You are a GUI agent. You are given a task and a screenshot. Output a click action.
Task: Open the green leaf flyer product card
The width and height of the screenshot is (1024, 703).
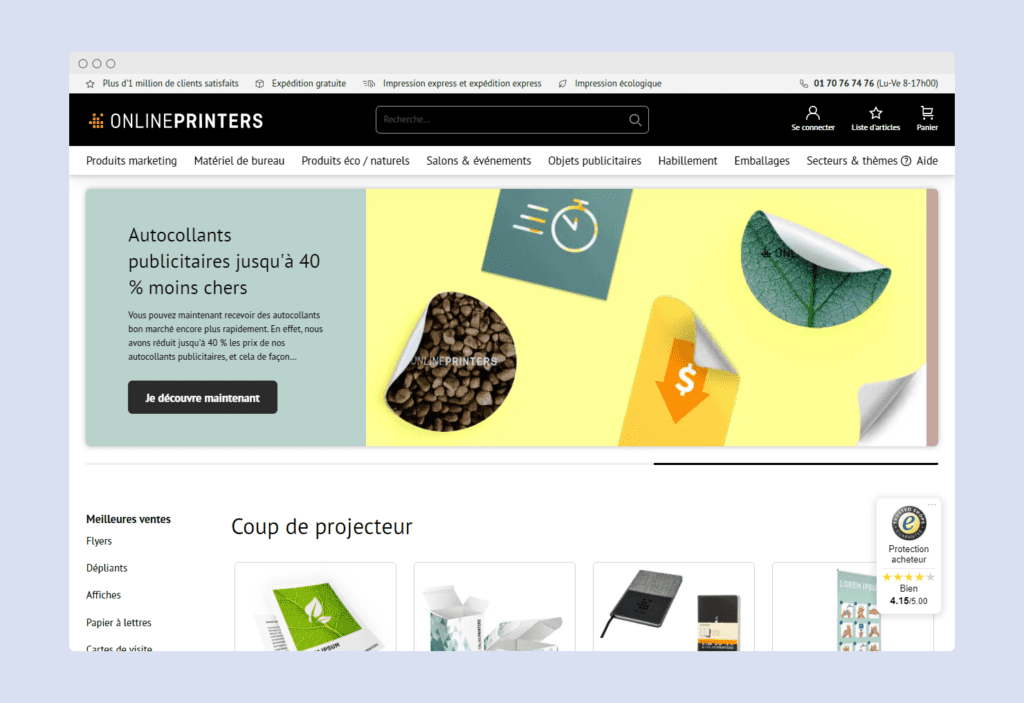coord(315,607)
